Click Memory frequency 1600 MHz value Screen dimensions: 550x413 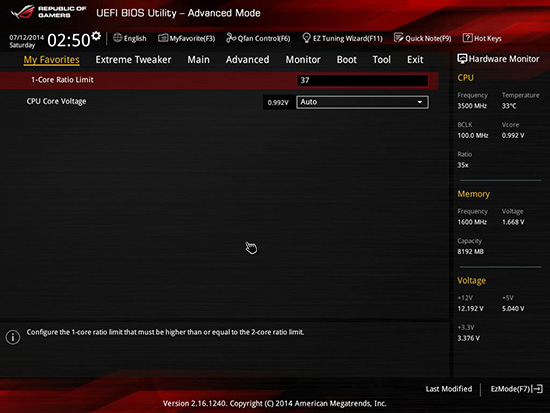point(472,222)
